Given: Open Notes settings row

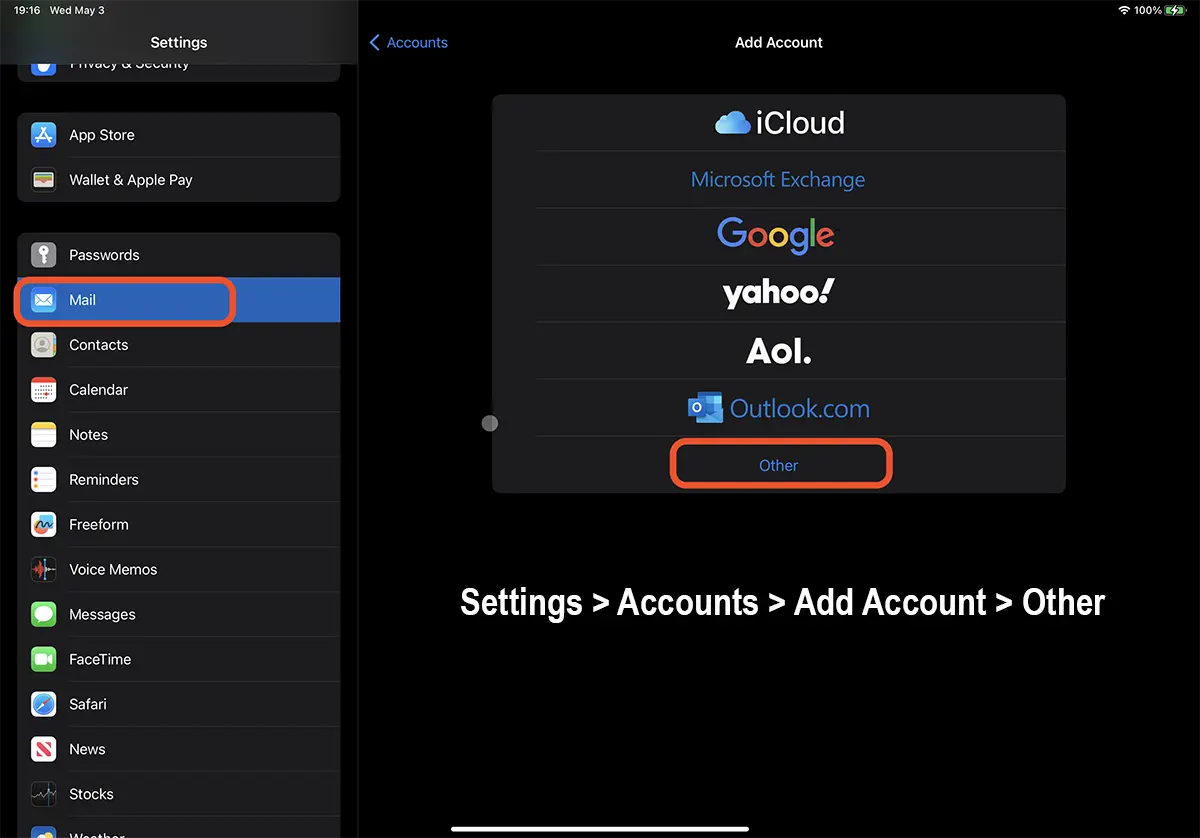Looking at the screenshot, I should click(179, 435).
